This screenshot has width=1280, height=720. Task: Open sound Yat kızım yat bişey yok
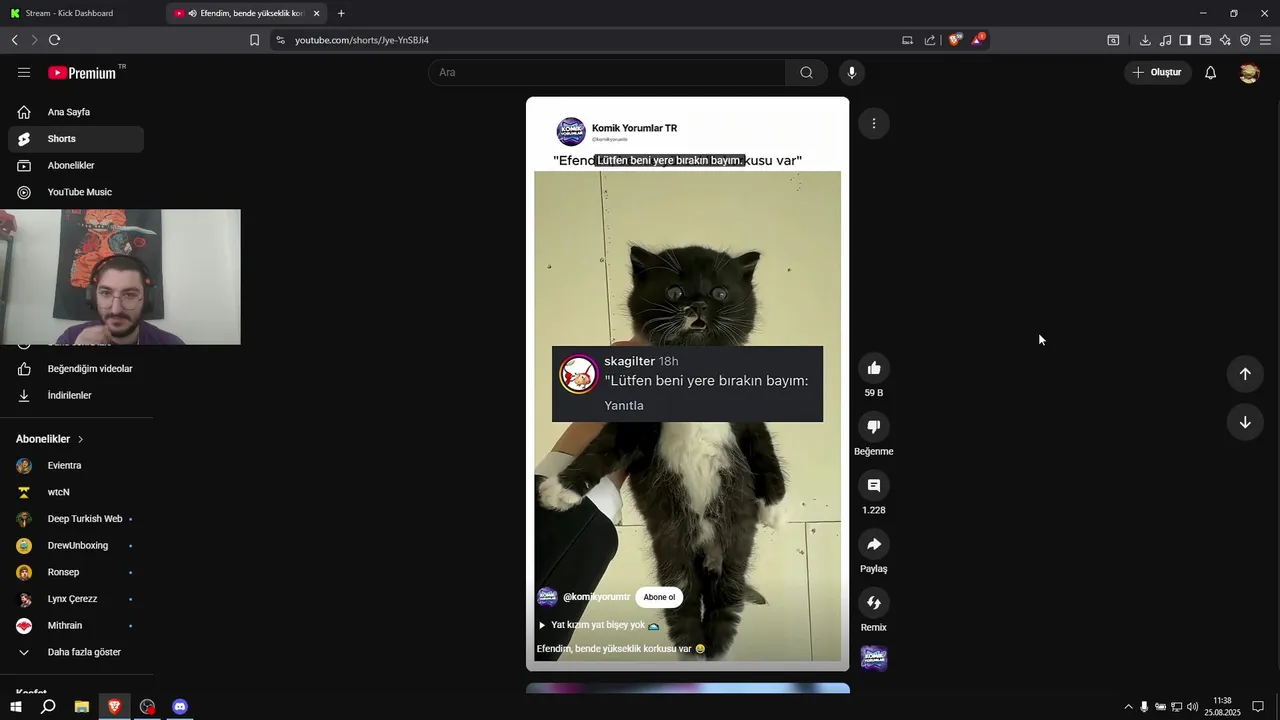(598, 625)
